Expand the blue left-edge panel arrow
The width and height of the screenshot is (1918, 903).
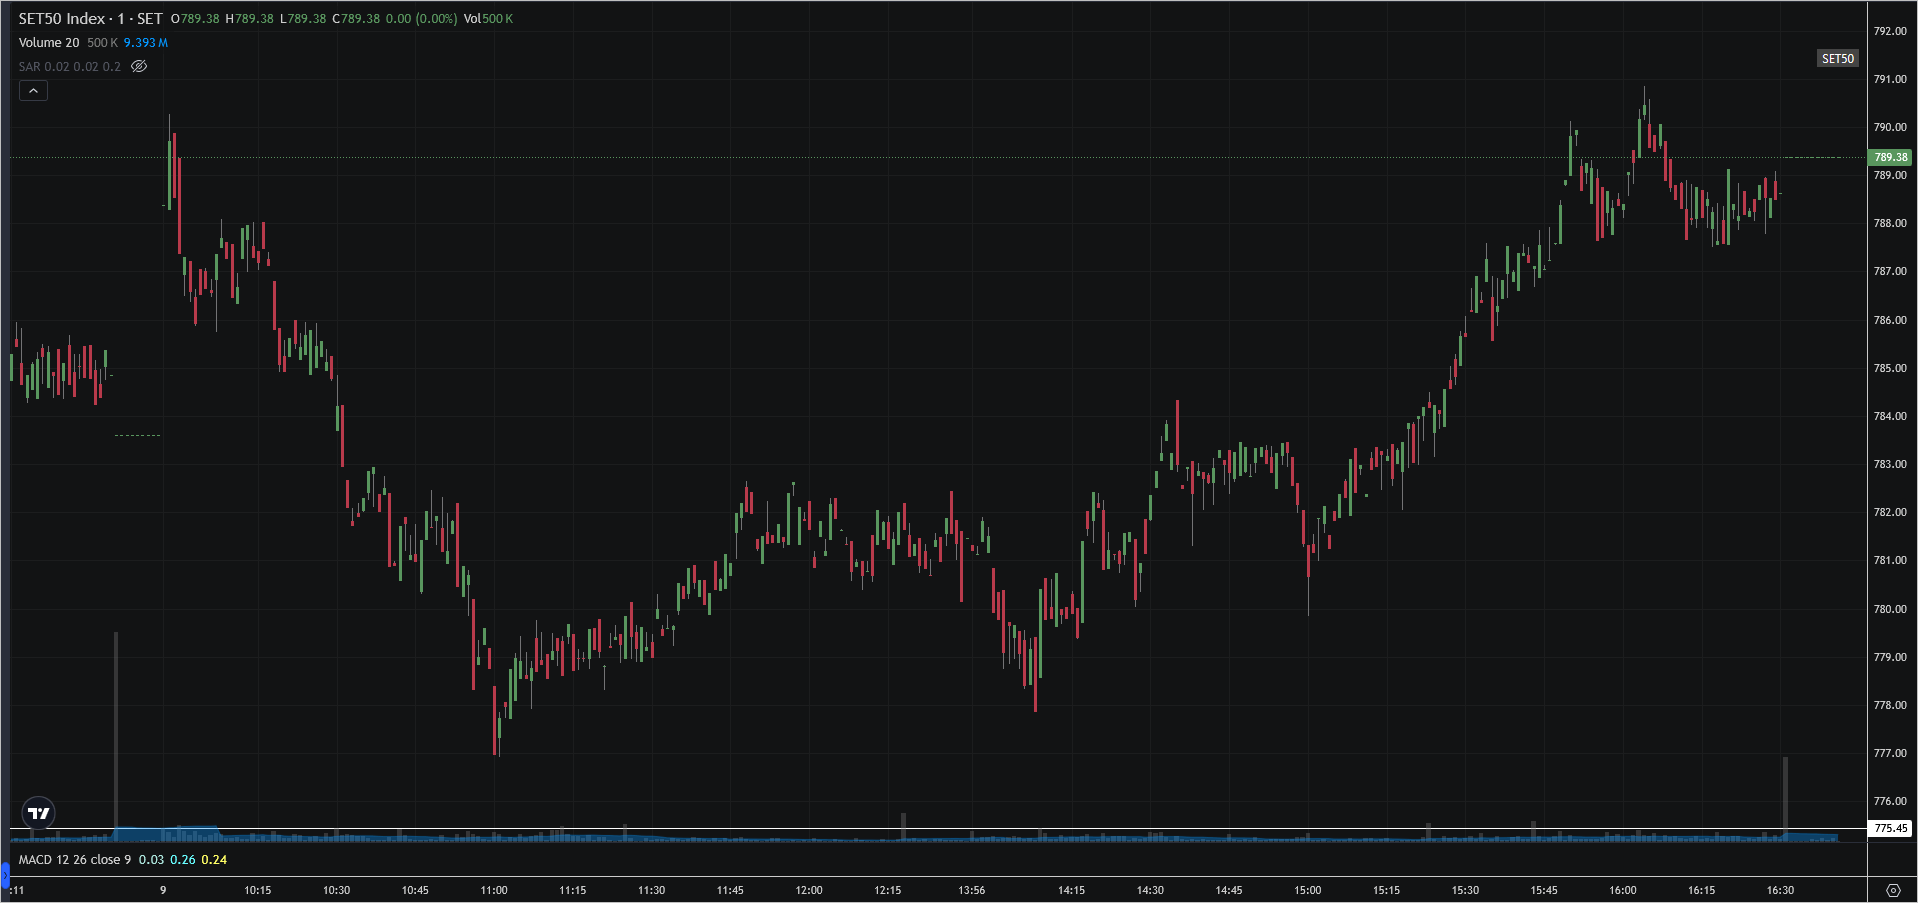4,877
